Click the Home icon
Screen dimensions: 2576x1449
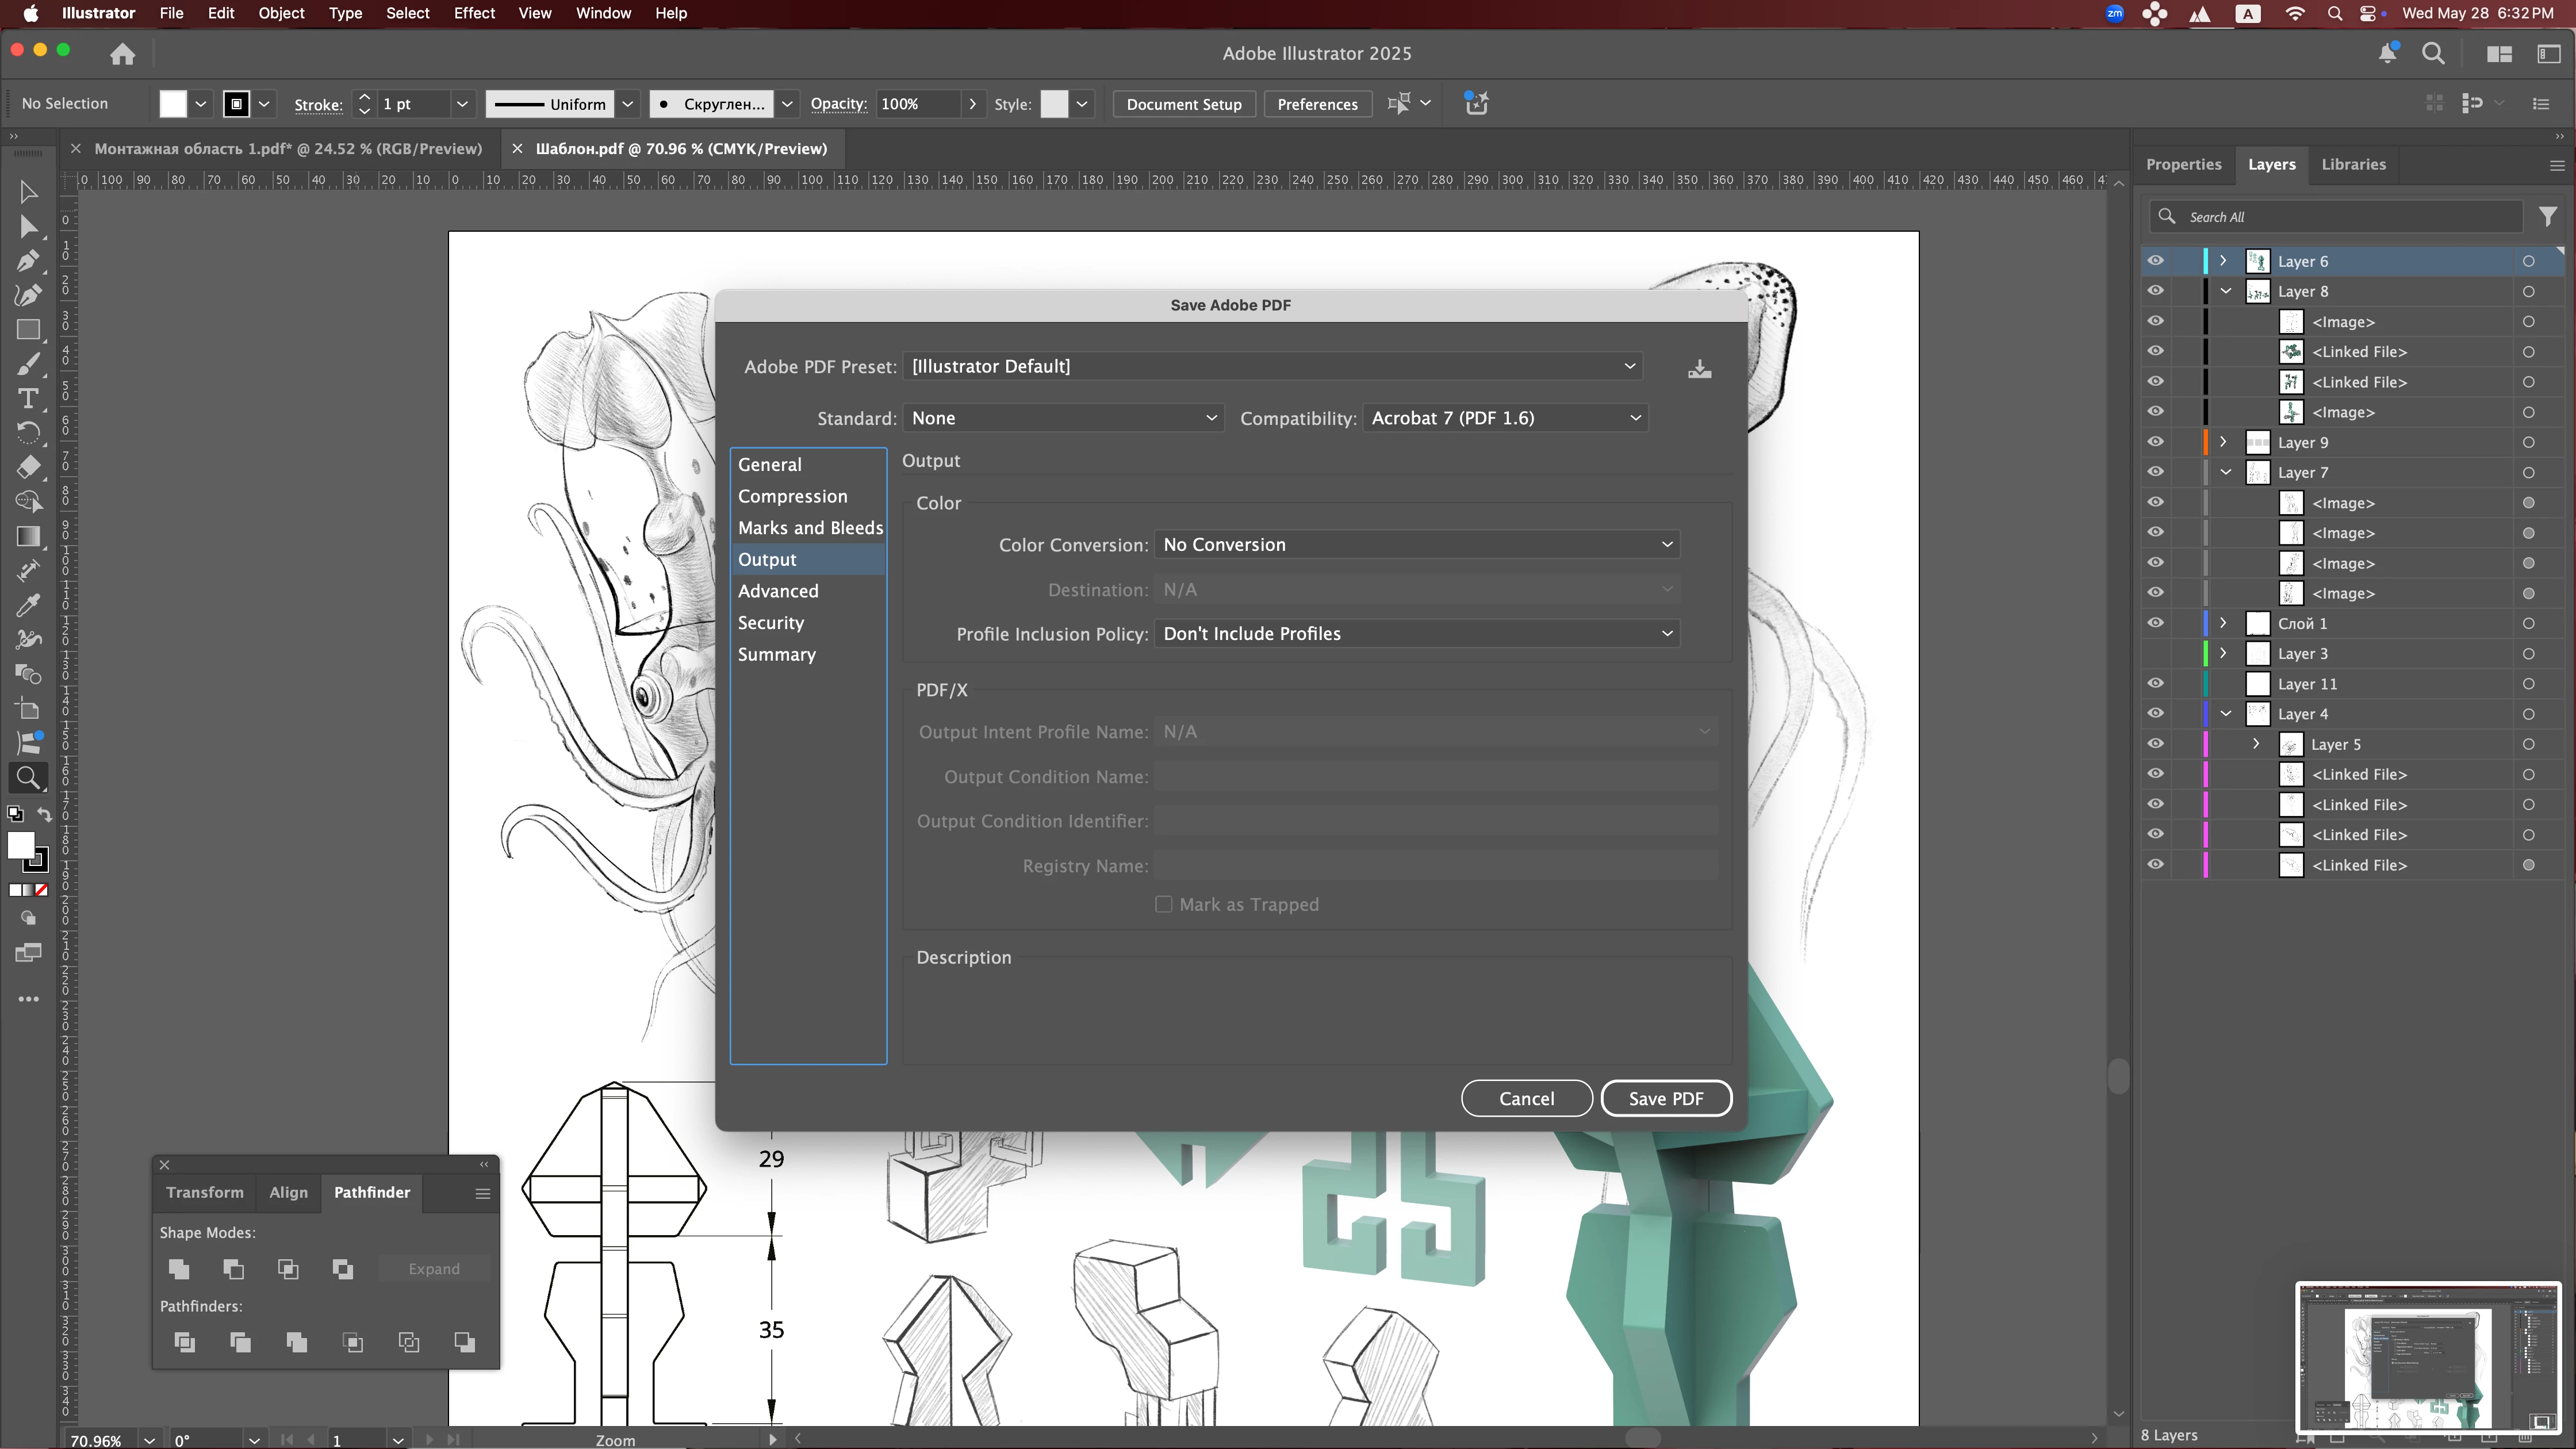coord(122,54)
